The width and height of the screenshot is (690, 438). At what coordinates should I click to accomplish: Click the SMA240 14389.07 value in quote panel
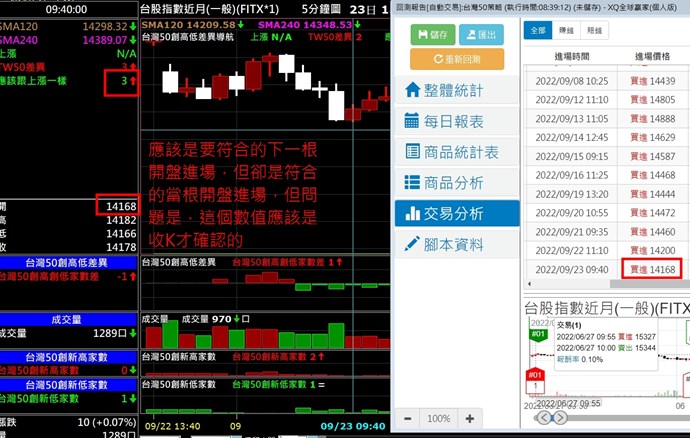105,40
